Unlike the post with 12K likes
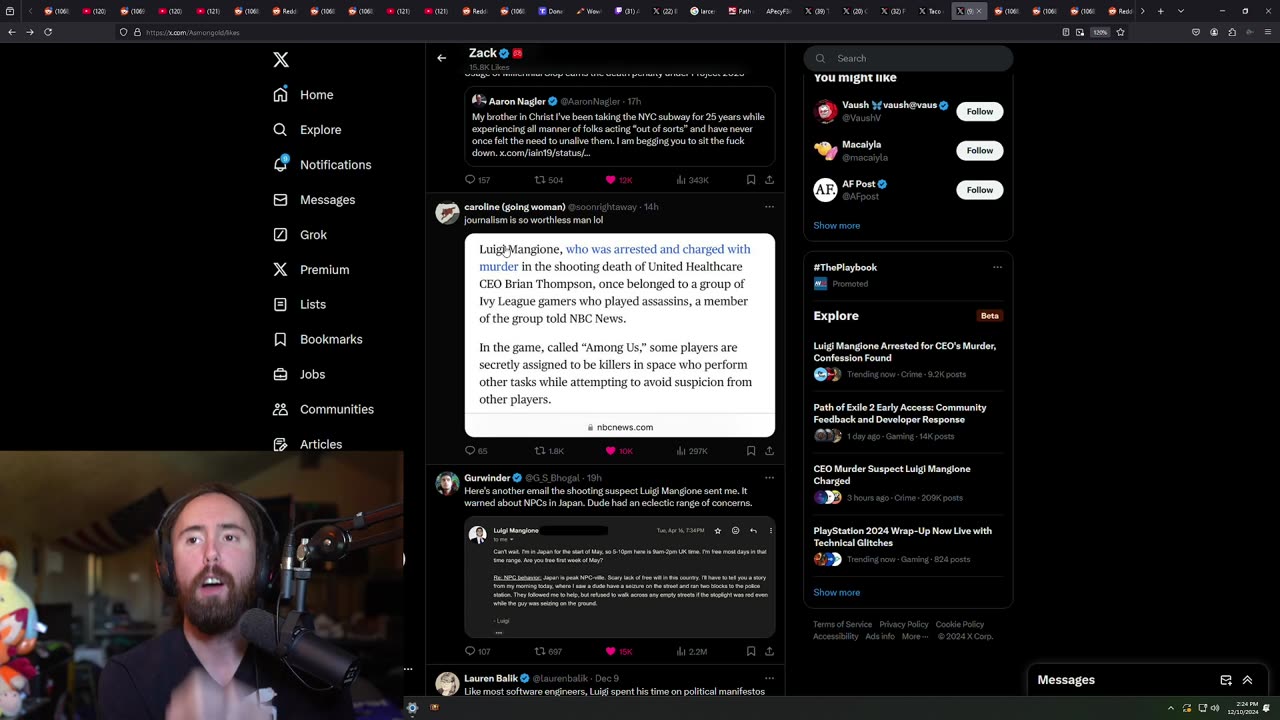The width and height of the screenshot is (1280, 720). coord(619,180)
